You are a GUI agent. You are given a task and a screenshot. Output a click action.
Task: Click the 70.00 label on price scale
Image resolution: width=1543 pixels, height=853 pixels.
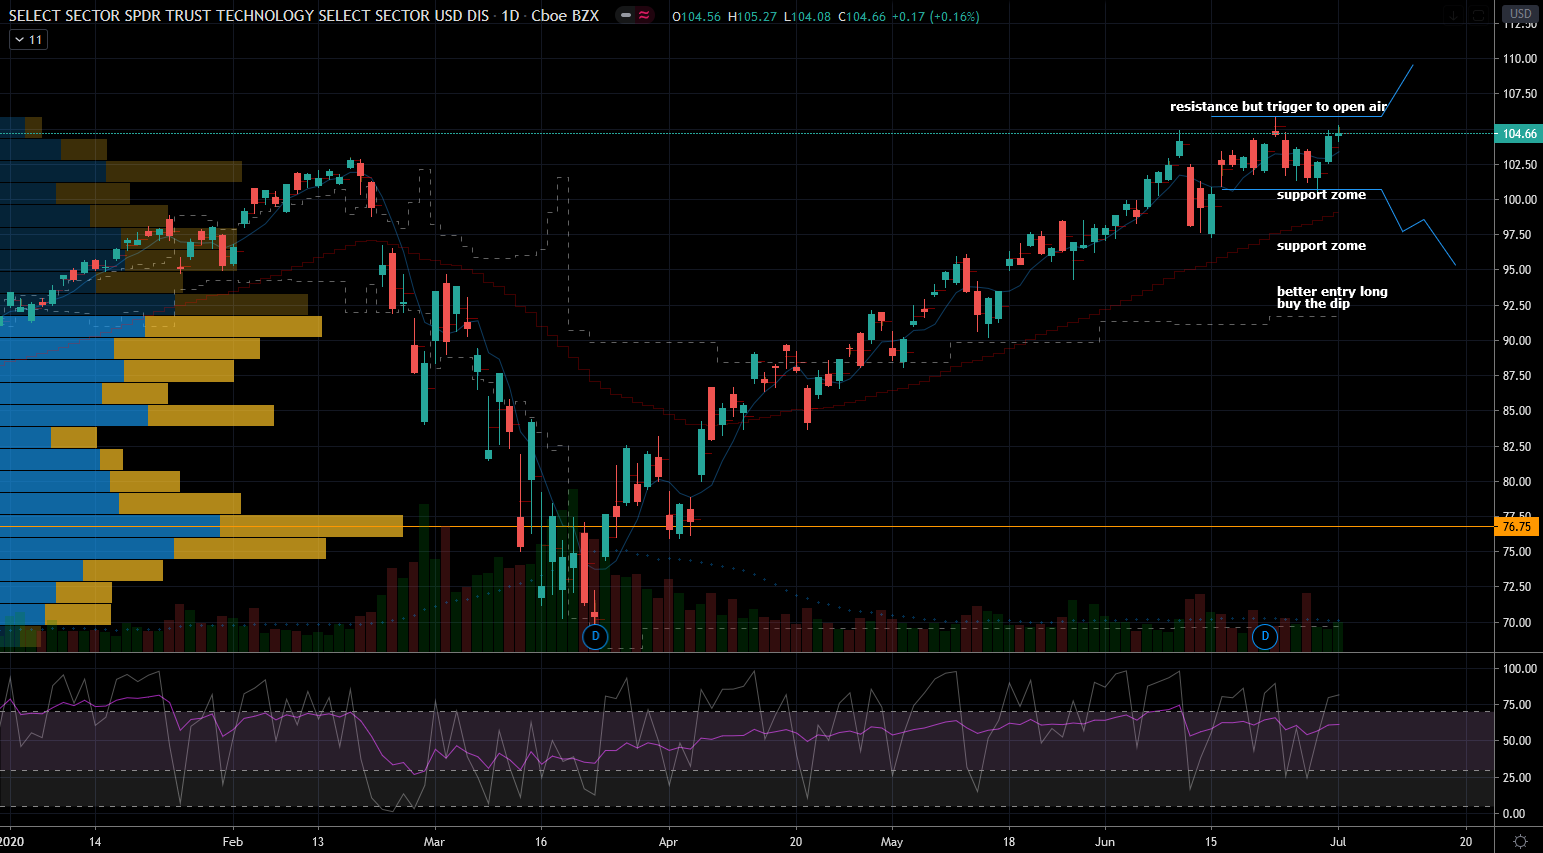pos(1517,623)
